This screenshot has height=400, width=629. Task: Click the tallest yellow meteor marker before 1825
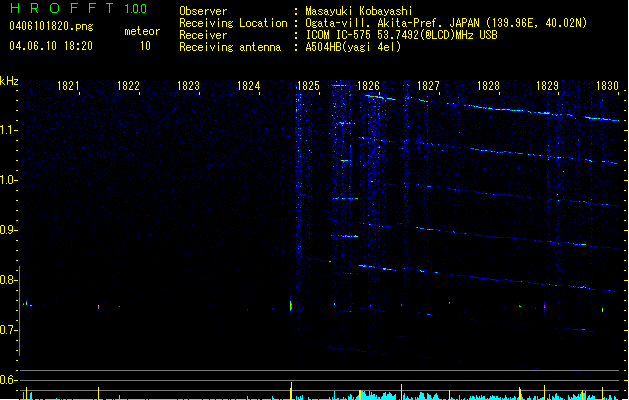[x=291, y=391]
